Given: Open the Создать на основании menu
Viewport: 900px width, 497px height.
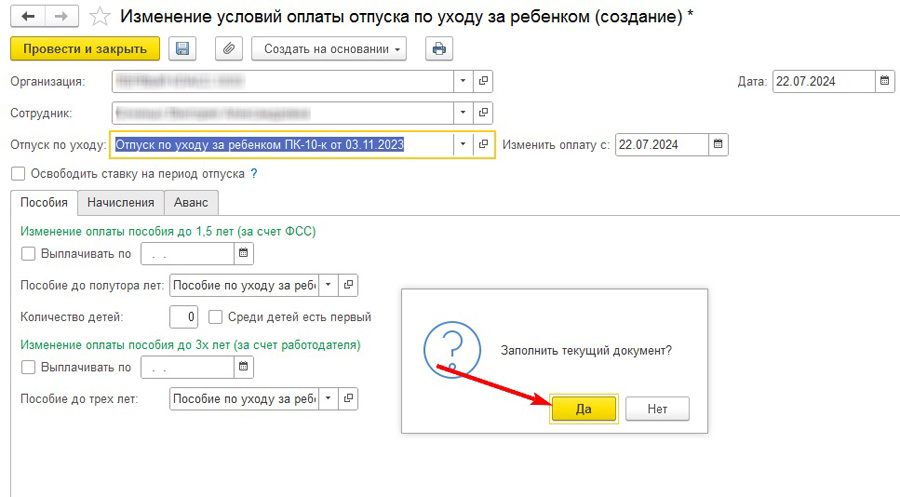Looking at the screenshot, I should (x=329, y=49).
